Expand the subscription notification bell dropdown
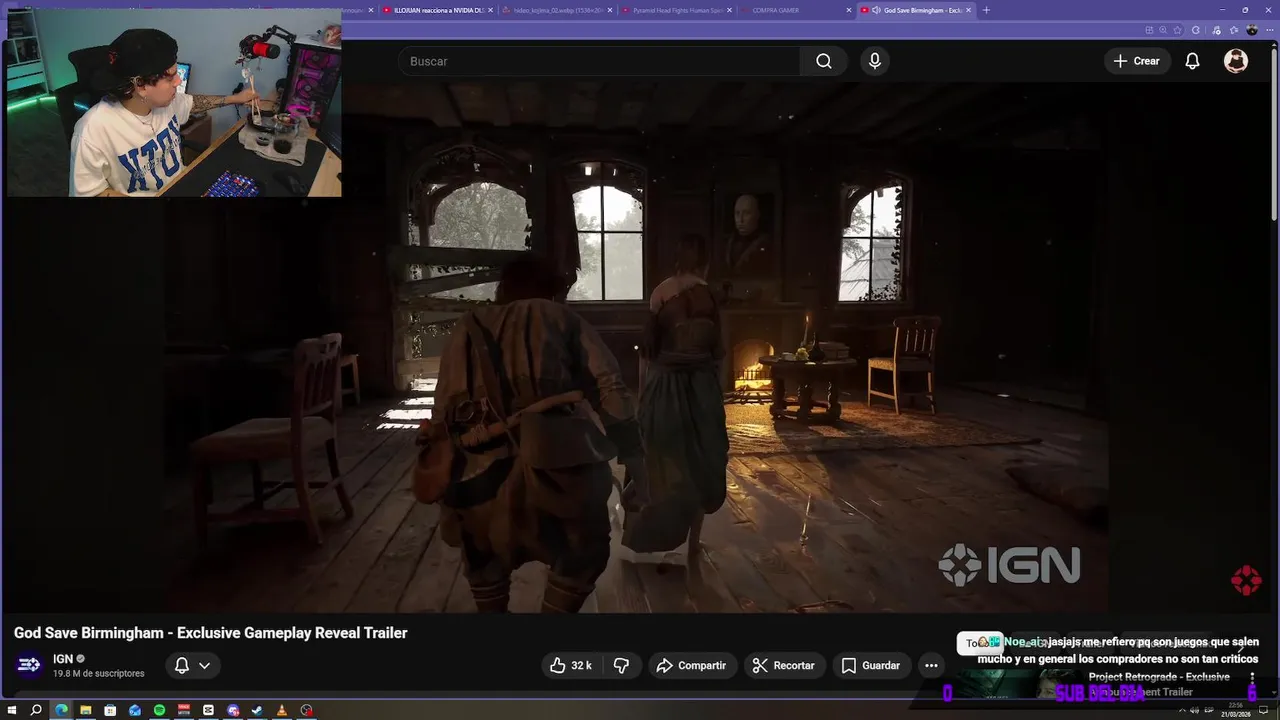 pyautogui.click(x=193, y=665)
